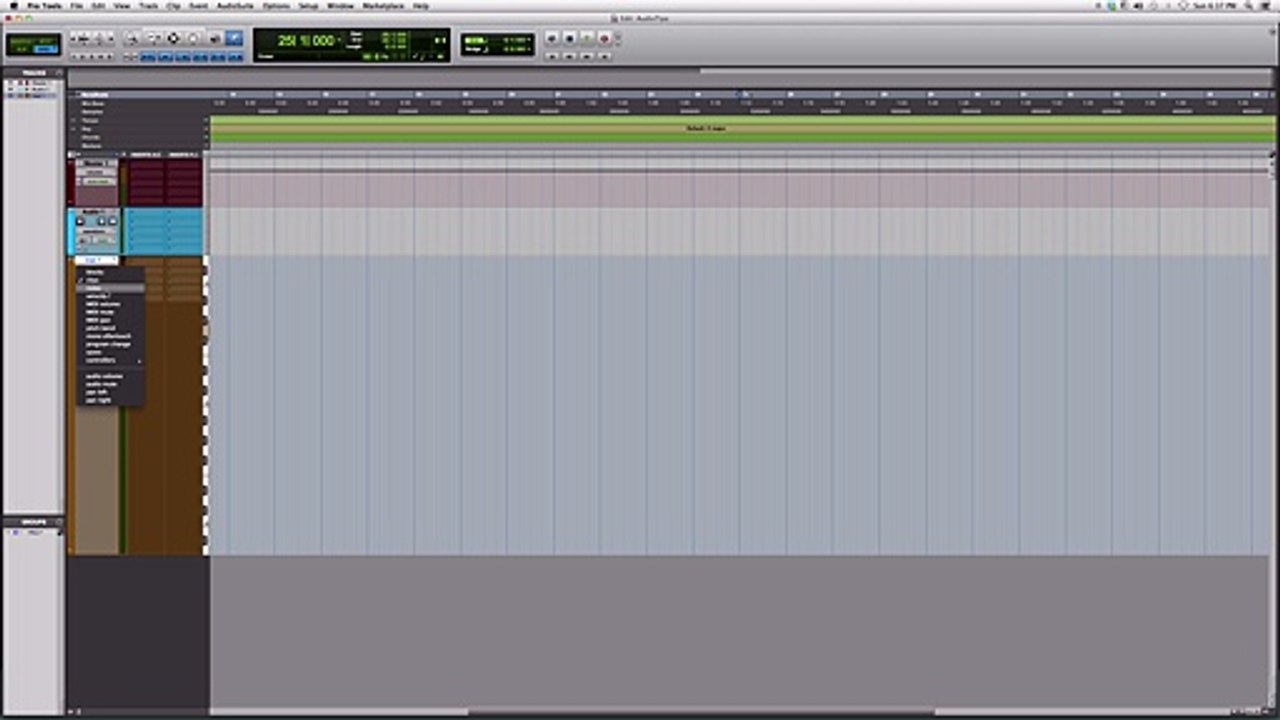The width and height of the screenshot is (1280, 720).
Task: Open the Marketplace menu
Action: click(384, 5)
